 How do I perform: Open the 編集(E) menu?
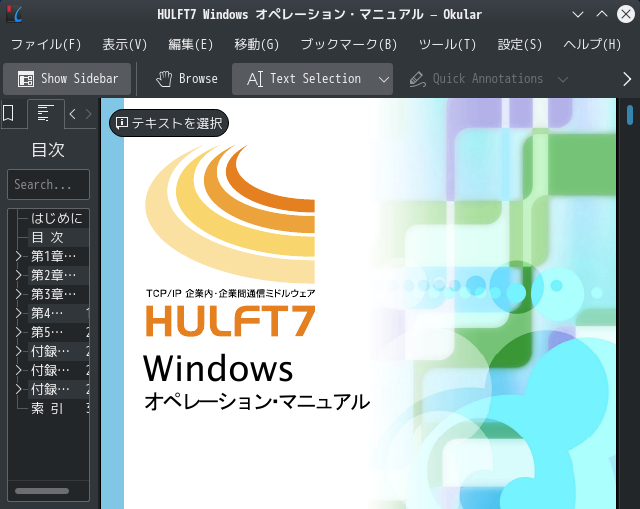[x=191, y=44]
